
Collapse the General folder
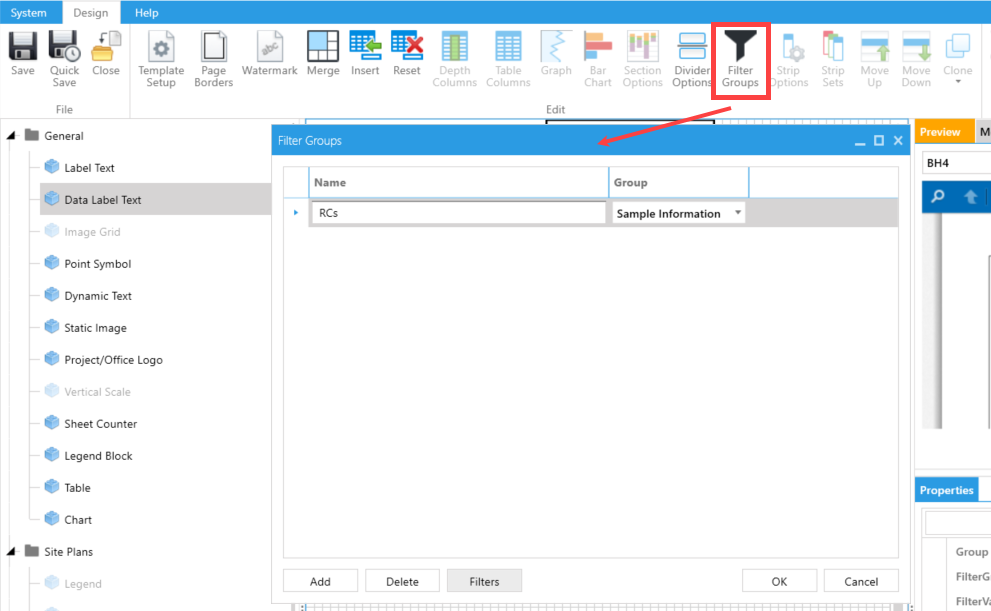[x=11, y=136]
